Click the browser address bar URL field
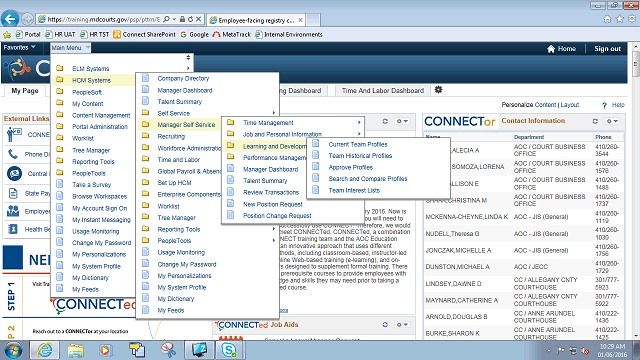 tap(104, 19)
